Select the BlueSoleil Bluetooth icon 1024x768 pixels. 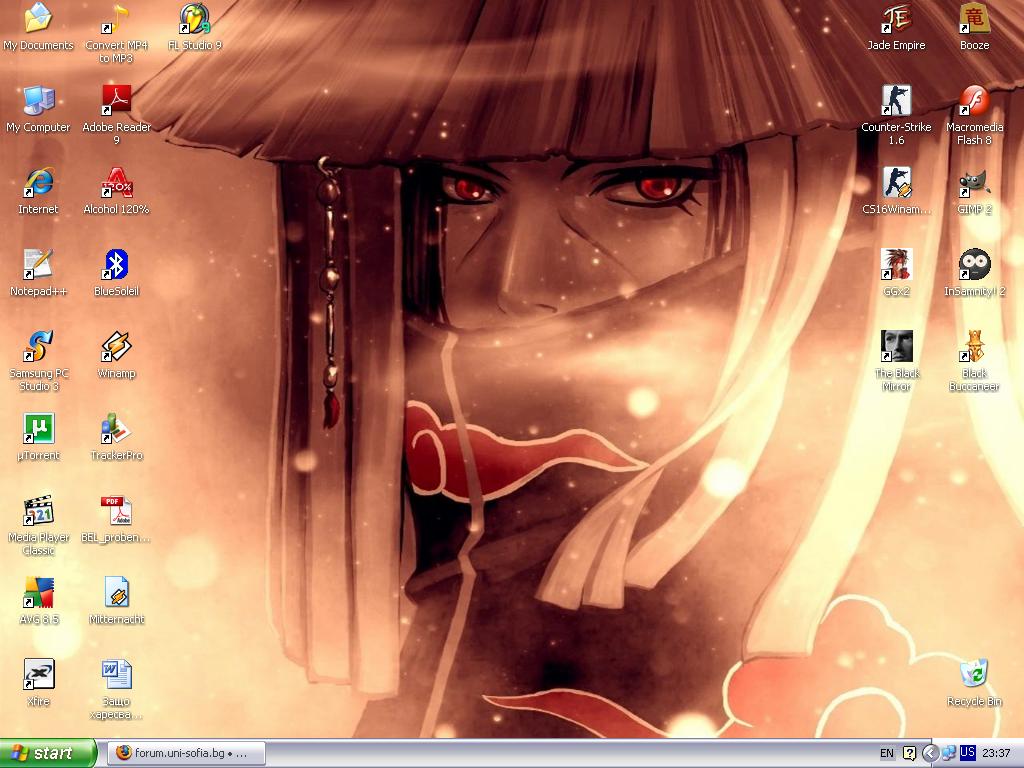(x=116, y=265)
